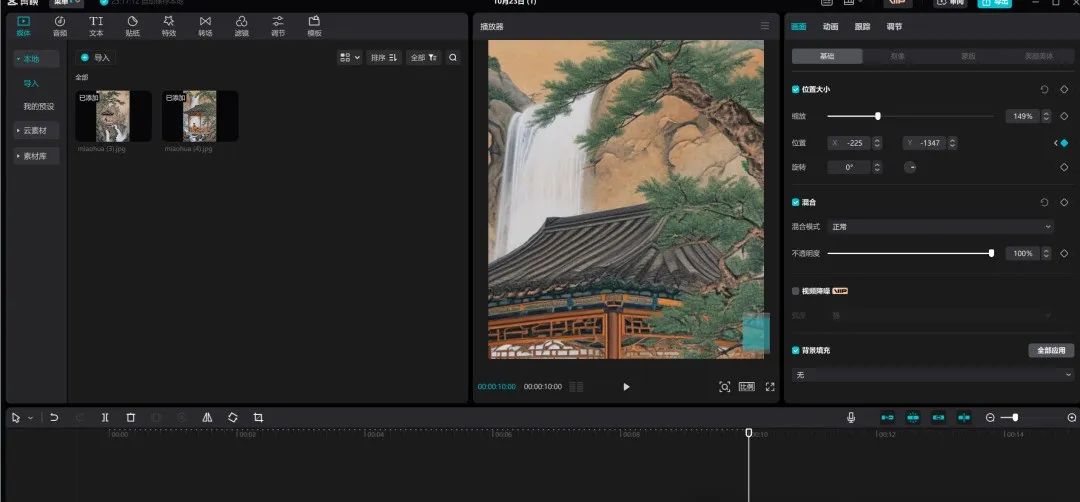Toggle the 背景填充 background fill checkbox
This screenshot has width=1080, height=502.
pos(796,351)
